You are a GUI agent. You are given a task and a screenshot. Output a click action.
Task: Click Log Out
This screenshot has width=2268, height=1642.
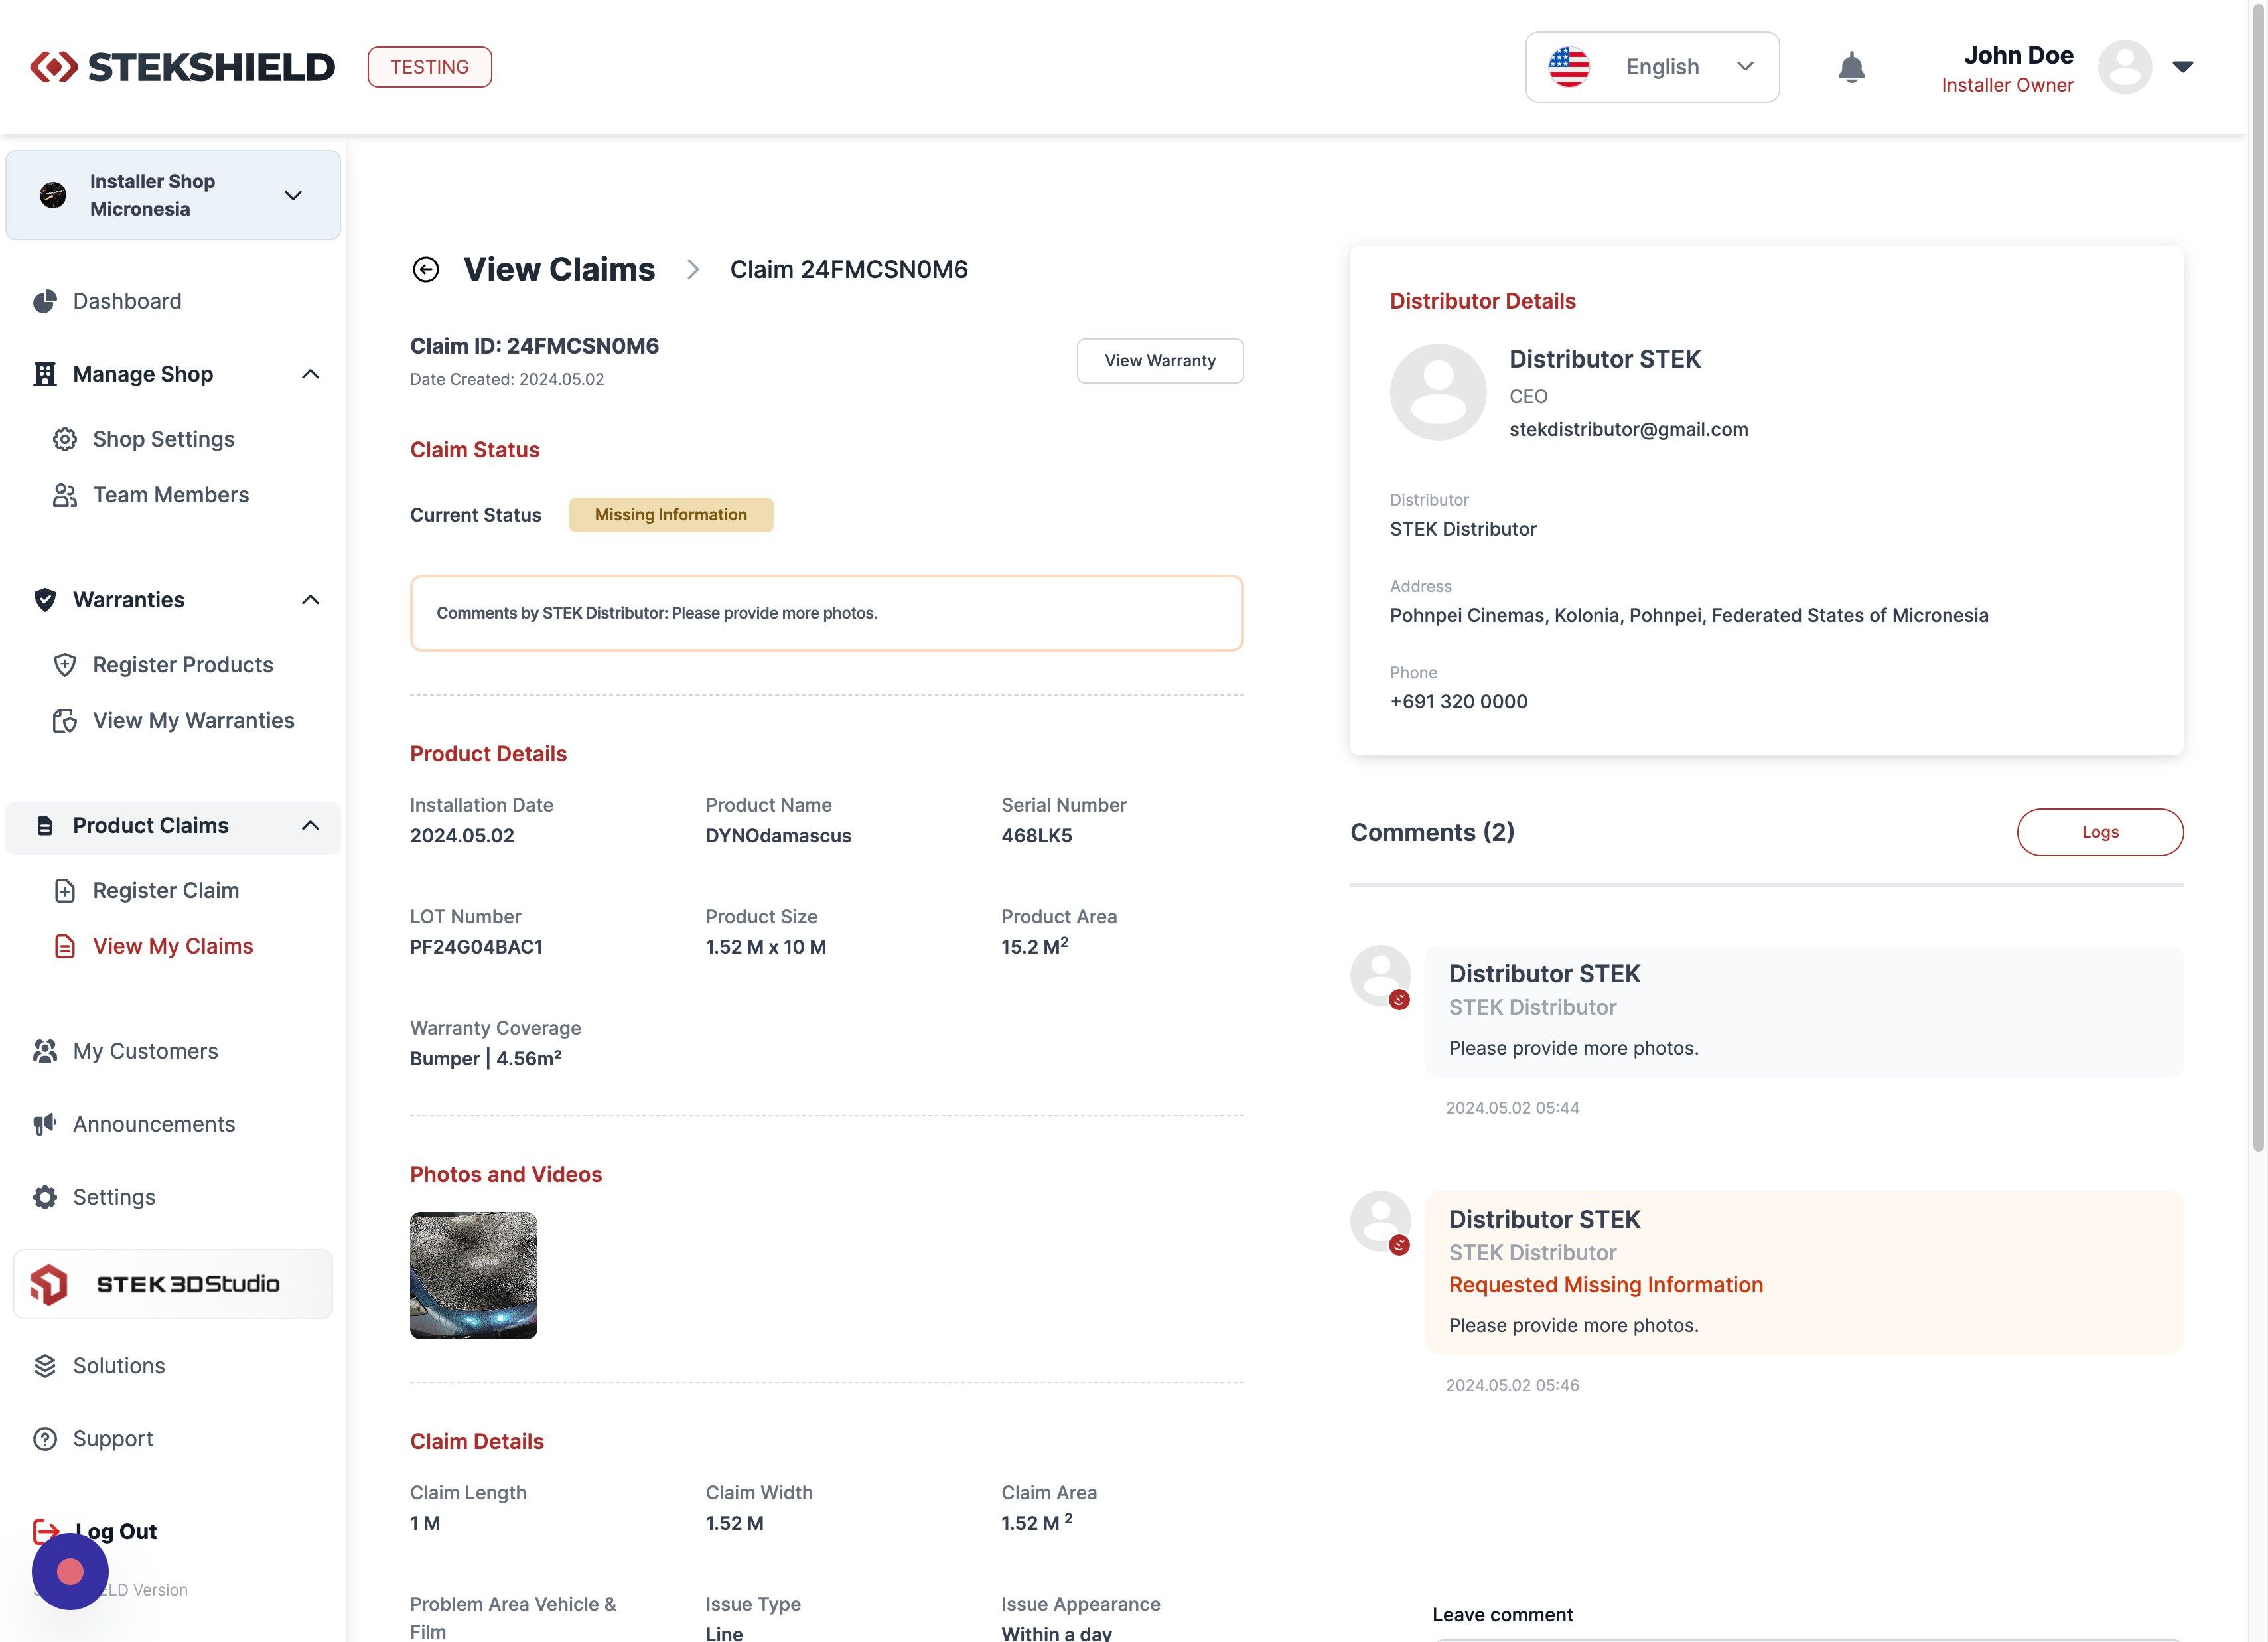116,1532
